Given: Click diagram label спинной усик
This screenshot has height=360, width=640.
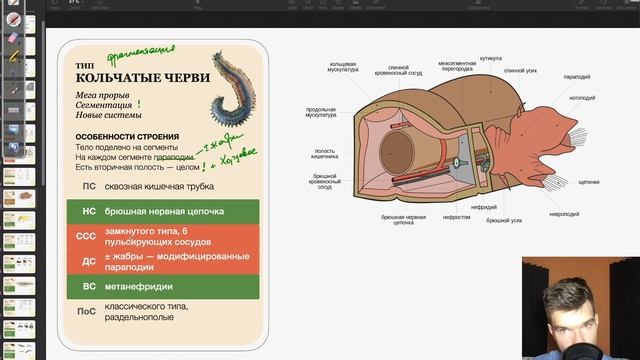Looking at the screenshot, I should click(x=520, y=70).
